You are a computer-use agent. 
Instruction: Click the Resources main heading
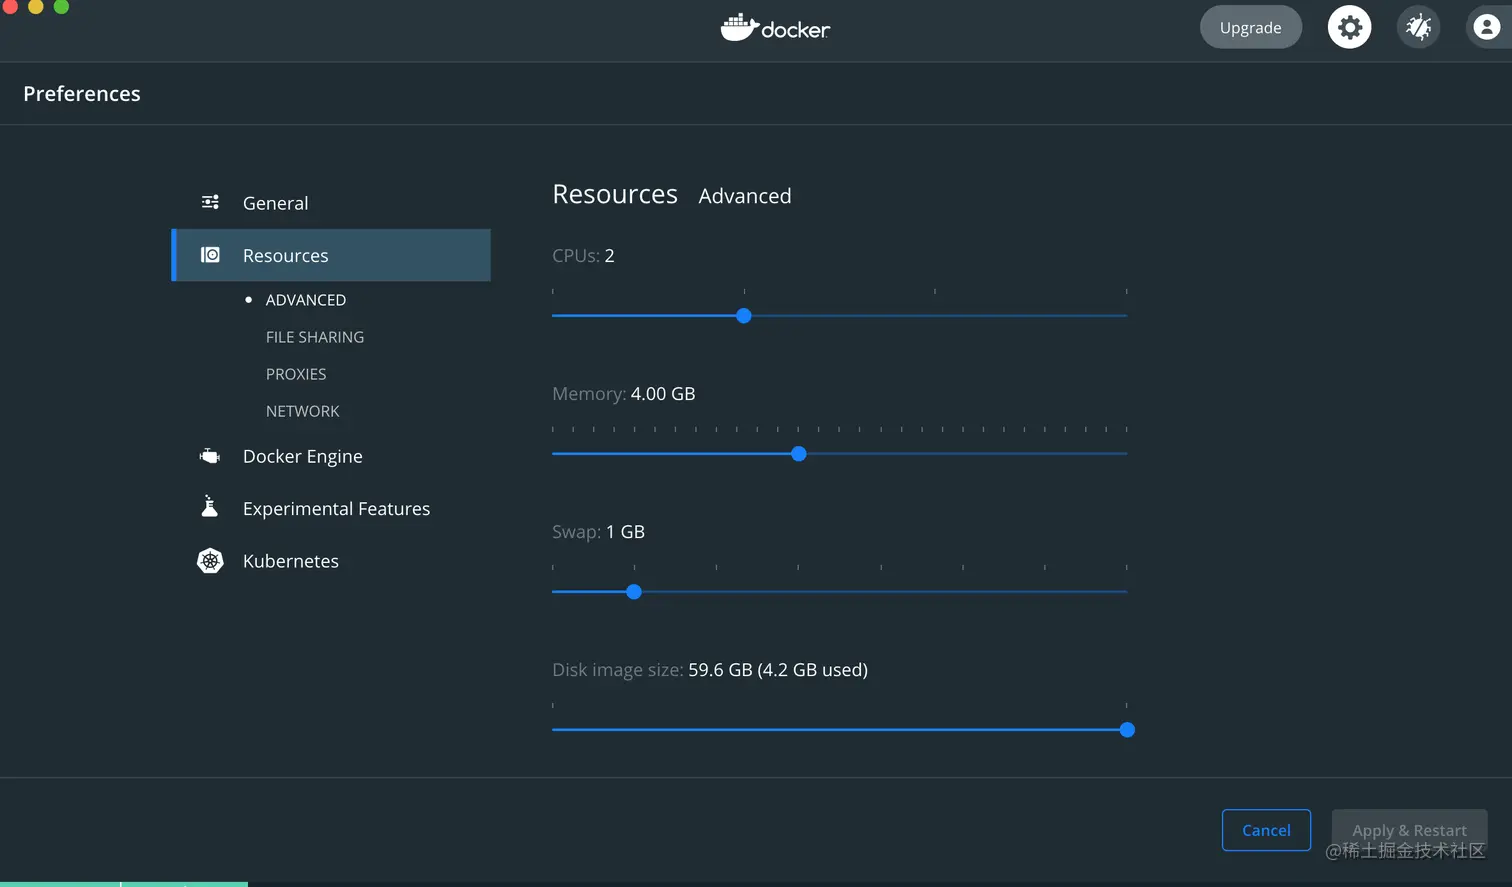pyautogui.click(x=615, y=194)
